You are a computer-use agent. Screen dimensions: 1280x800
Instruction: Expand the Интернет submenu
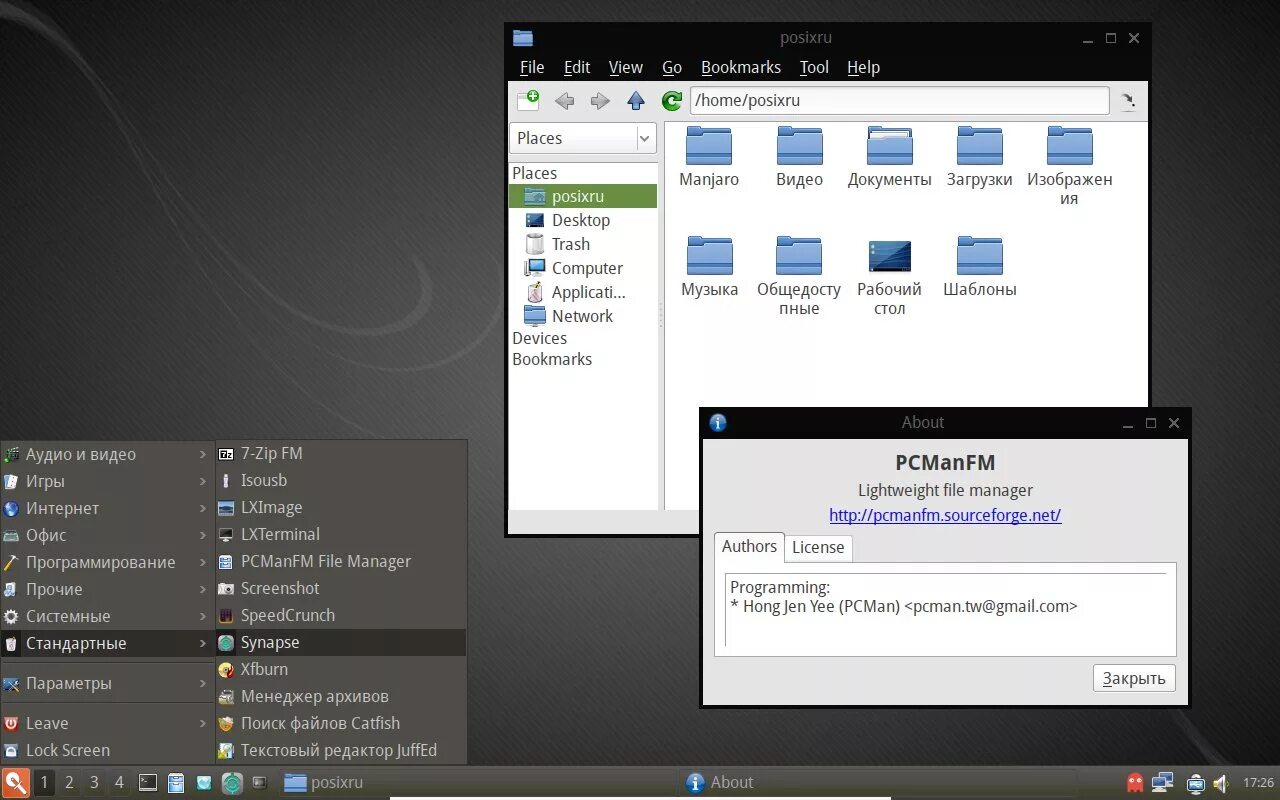pos(109,508)
